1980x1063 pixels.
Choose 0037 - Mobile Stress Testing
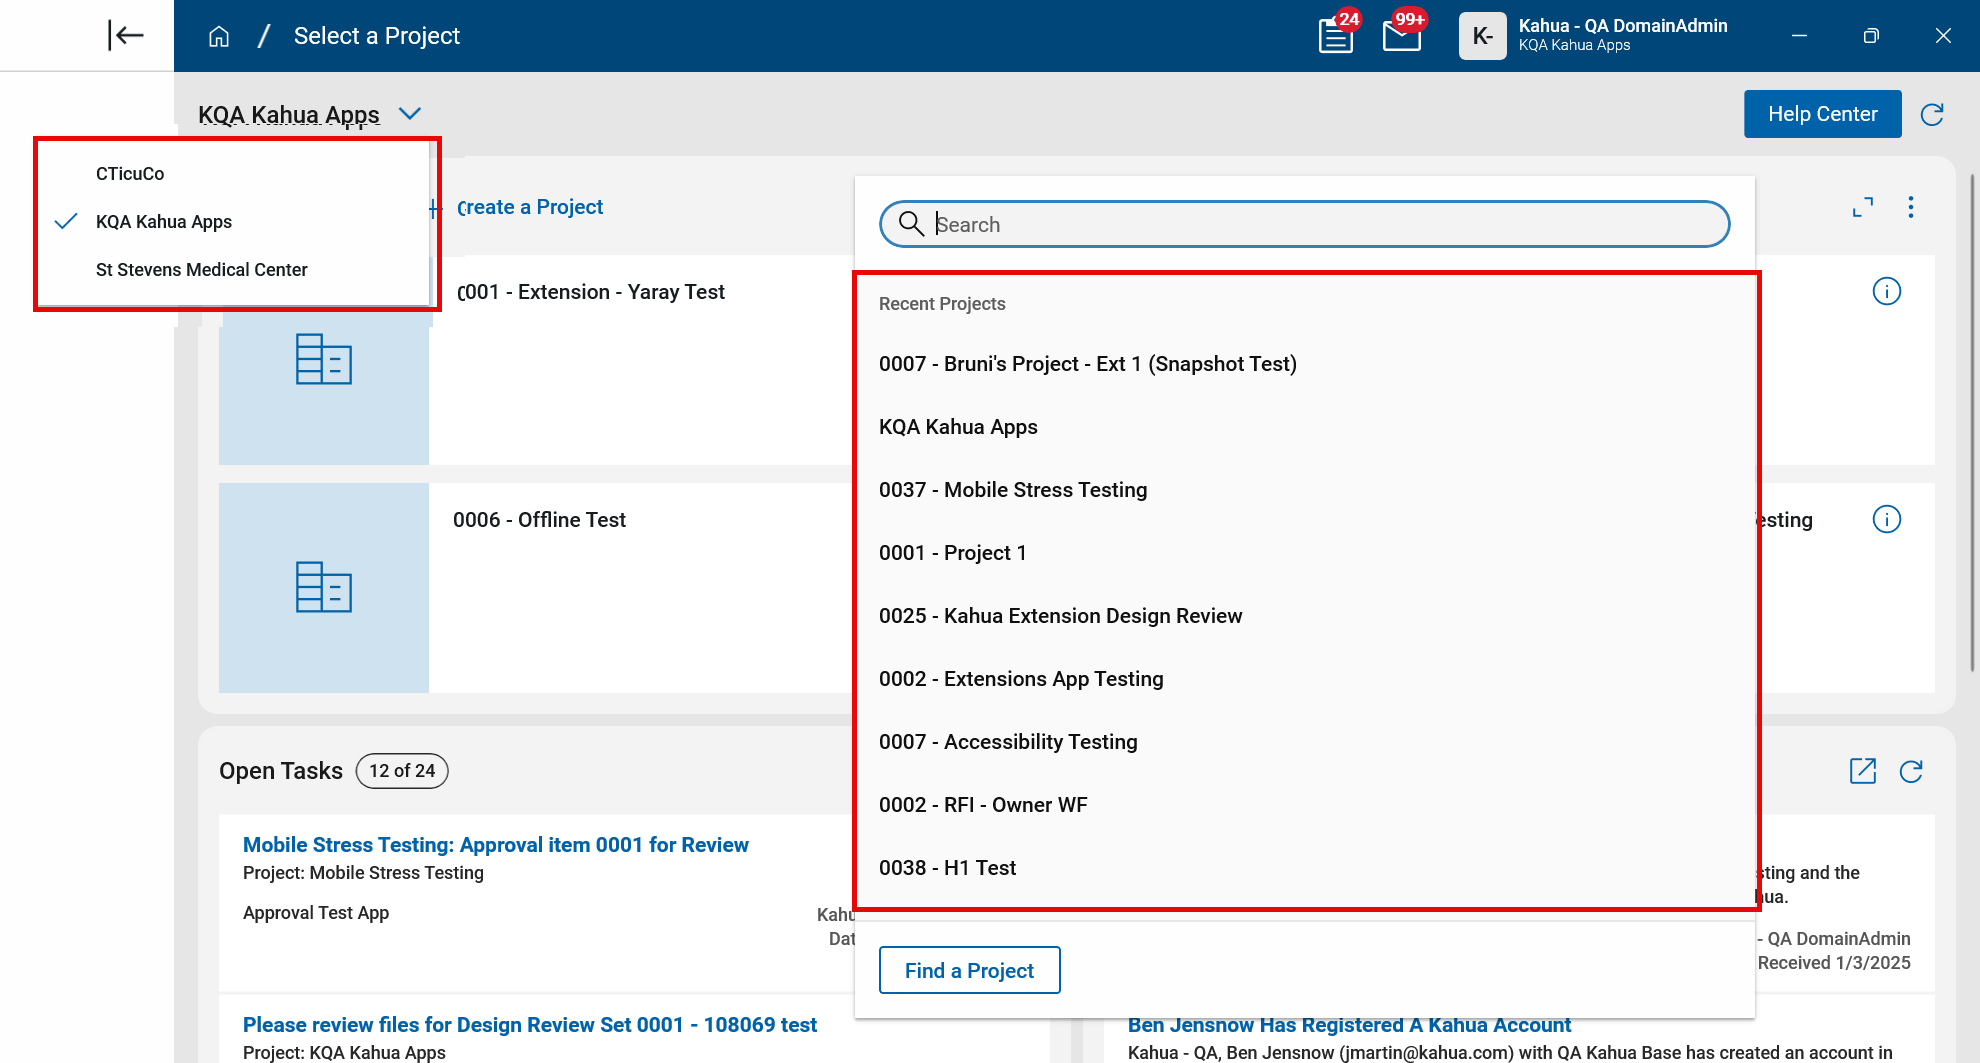click(1304, 490)
